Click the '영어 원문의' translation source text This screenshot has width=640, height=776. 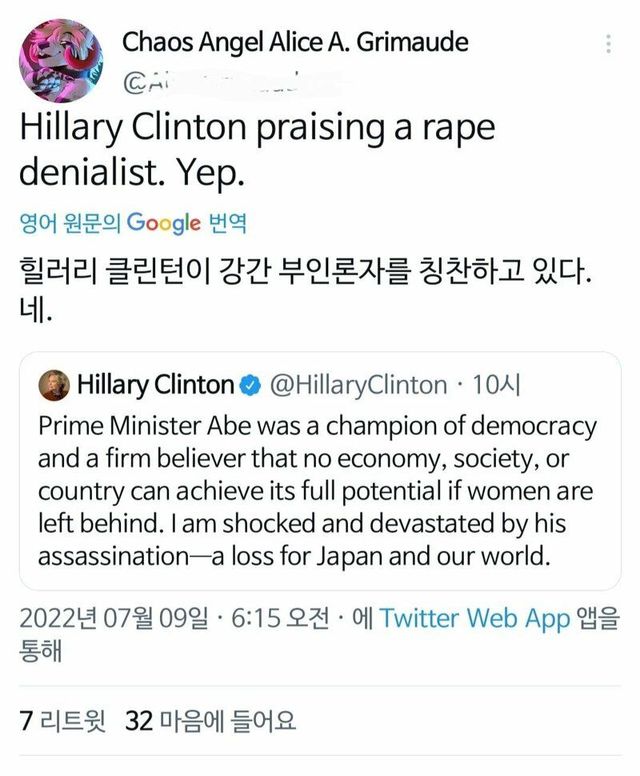pos(70,223)
